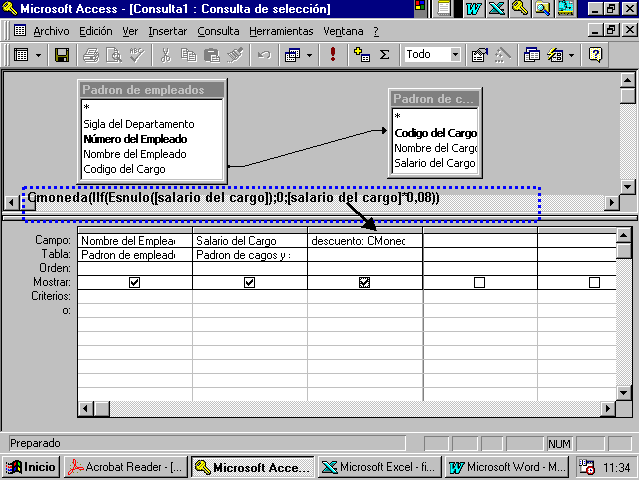639x480 pixels.
Task: Click table pane horizontal scroll right arrow
Action: [x=611, y=202]
